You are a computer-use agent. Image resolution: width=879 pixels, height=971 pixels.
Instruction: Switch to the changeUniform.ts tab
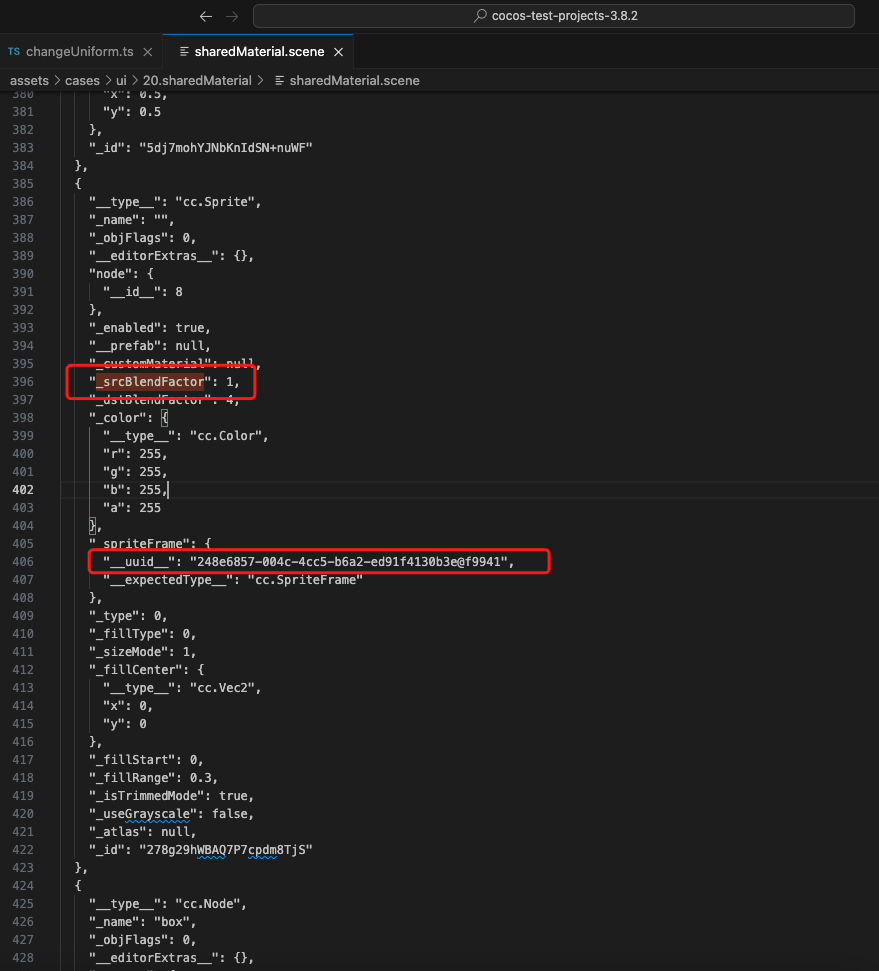point(79,51)
